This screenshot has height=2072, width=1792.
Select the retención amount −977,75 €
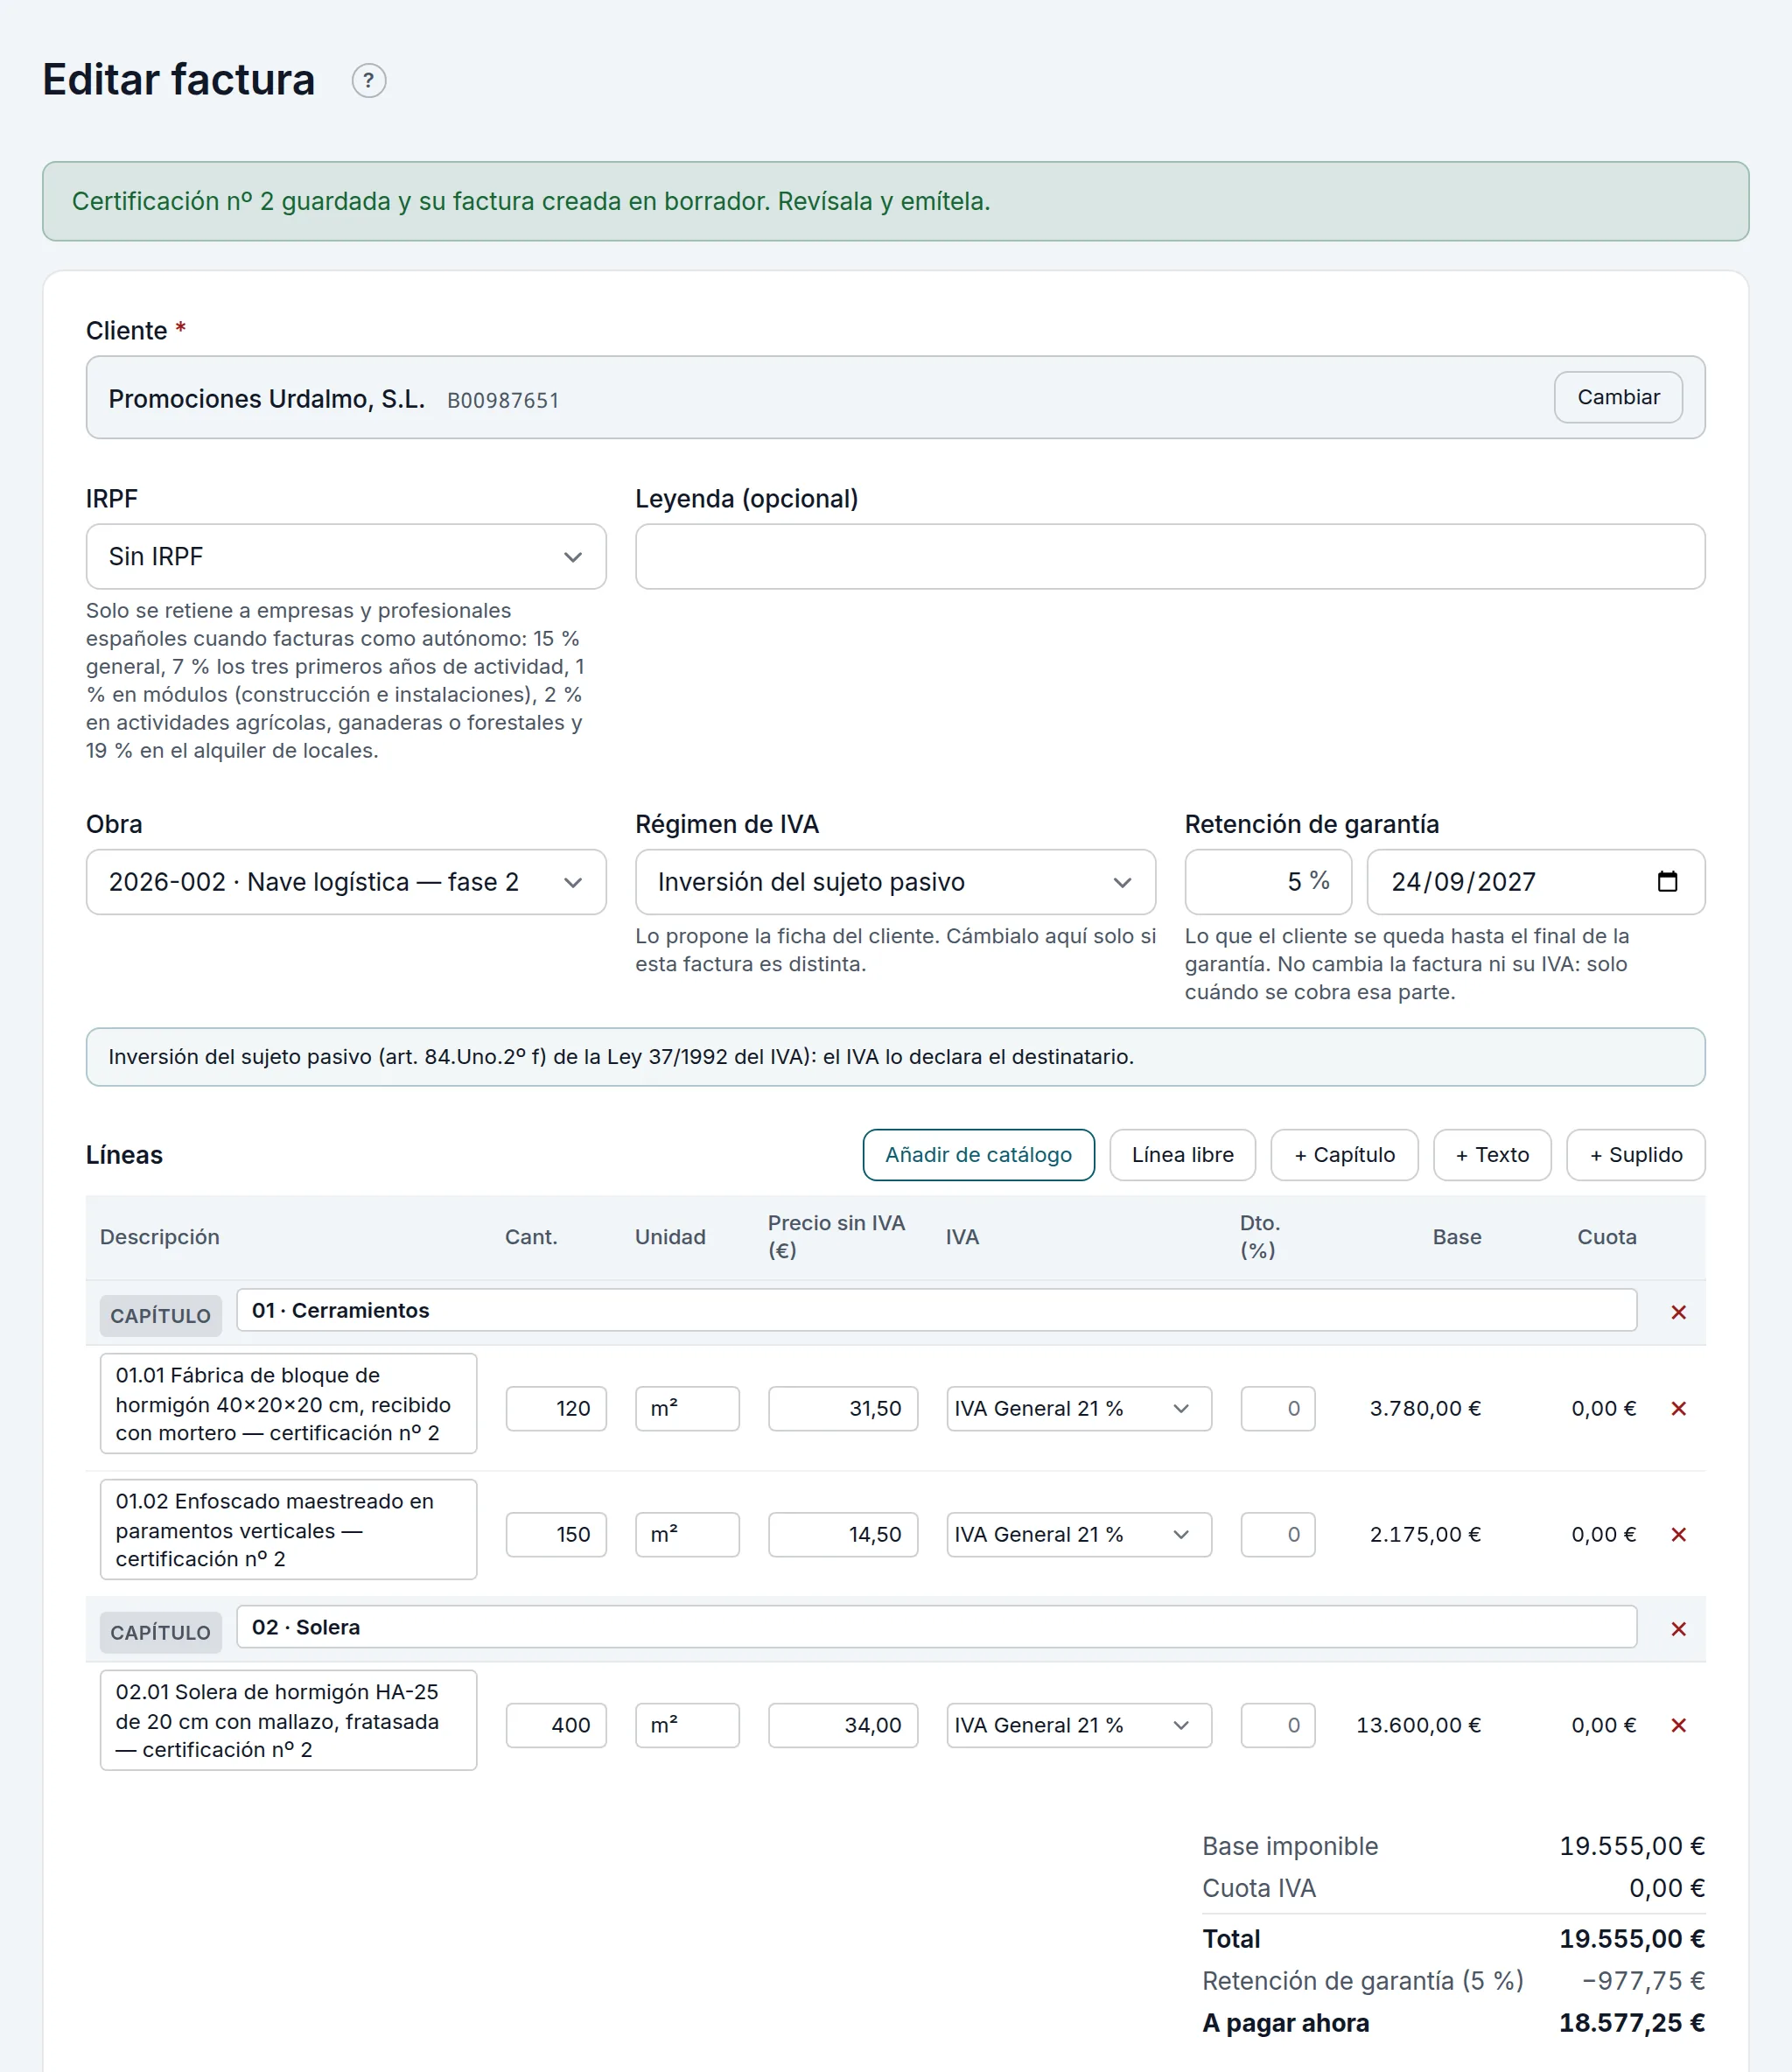(x=1643, y=1981)
